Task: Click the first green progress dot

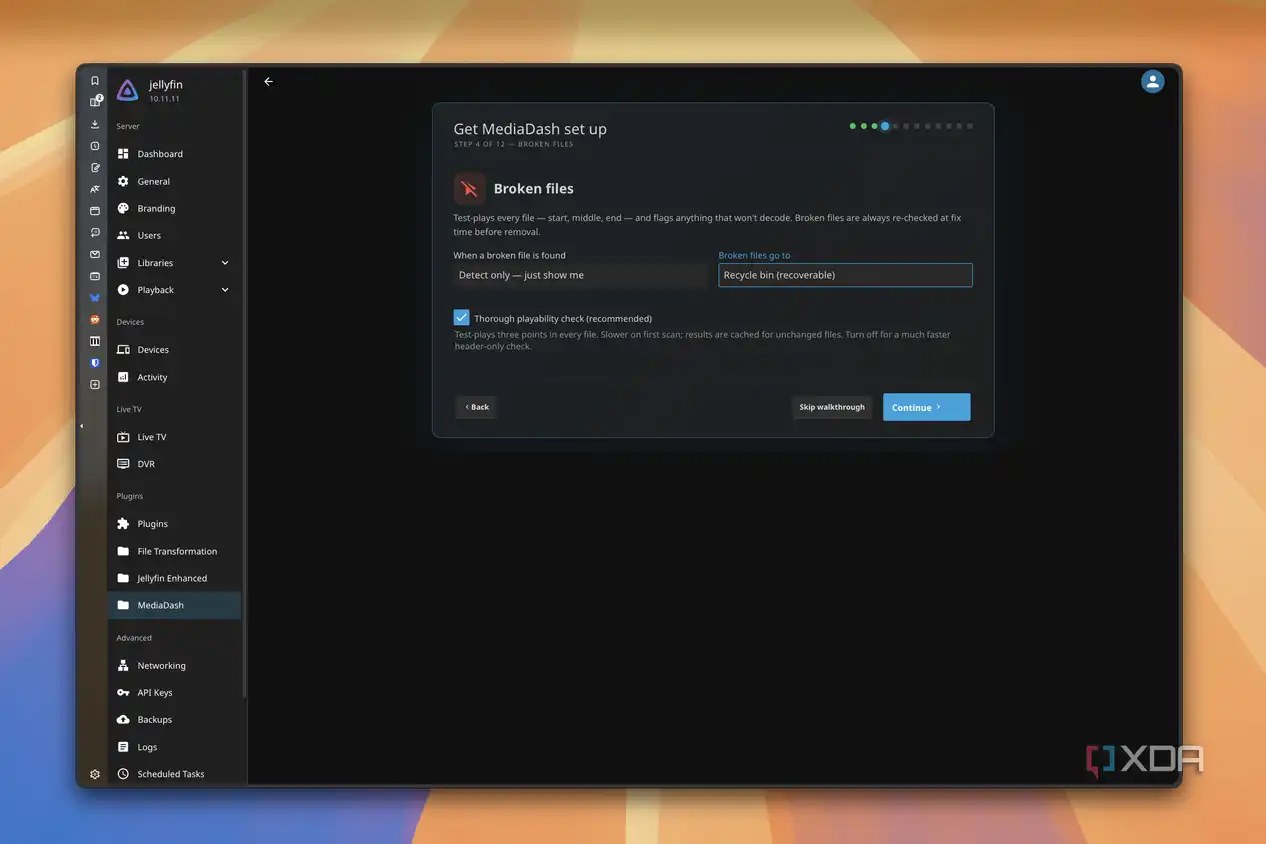Action: pos(853,126)
